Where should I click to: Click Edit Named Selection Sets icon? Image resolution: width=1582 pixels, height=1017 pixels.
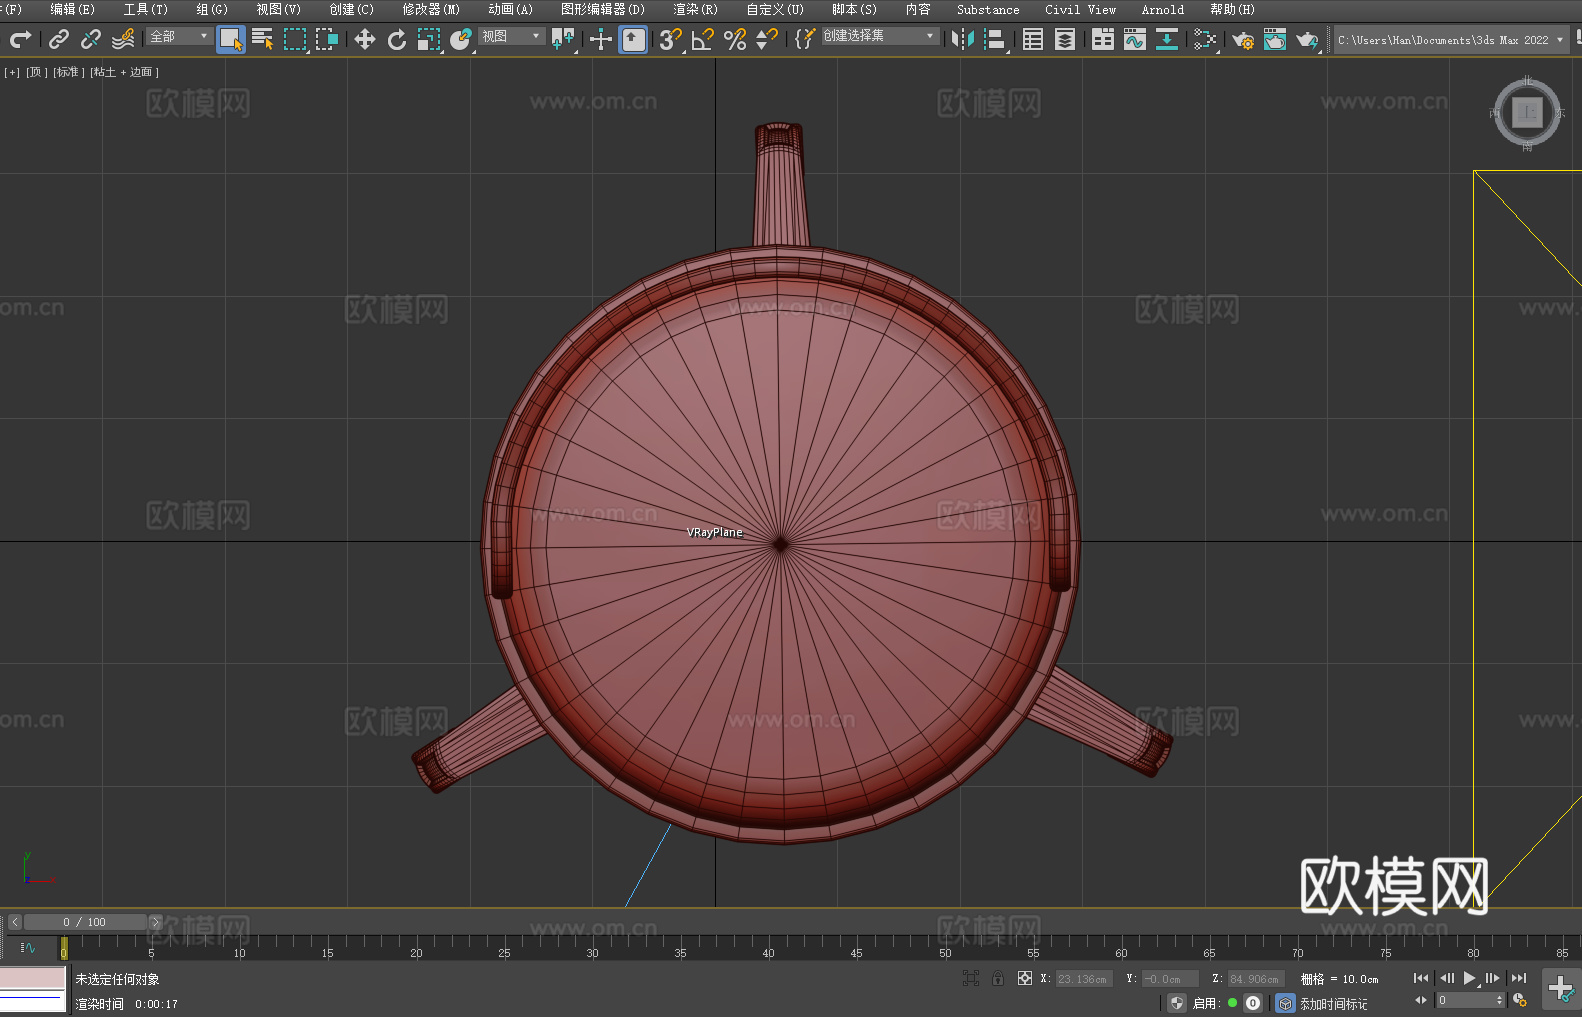(805, 39)
